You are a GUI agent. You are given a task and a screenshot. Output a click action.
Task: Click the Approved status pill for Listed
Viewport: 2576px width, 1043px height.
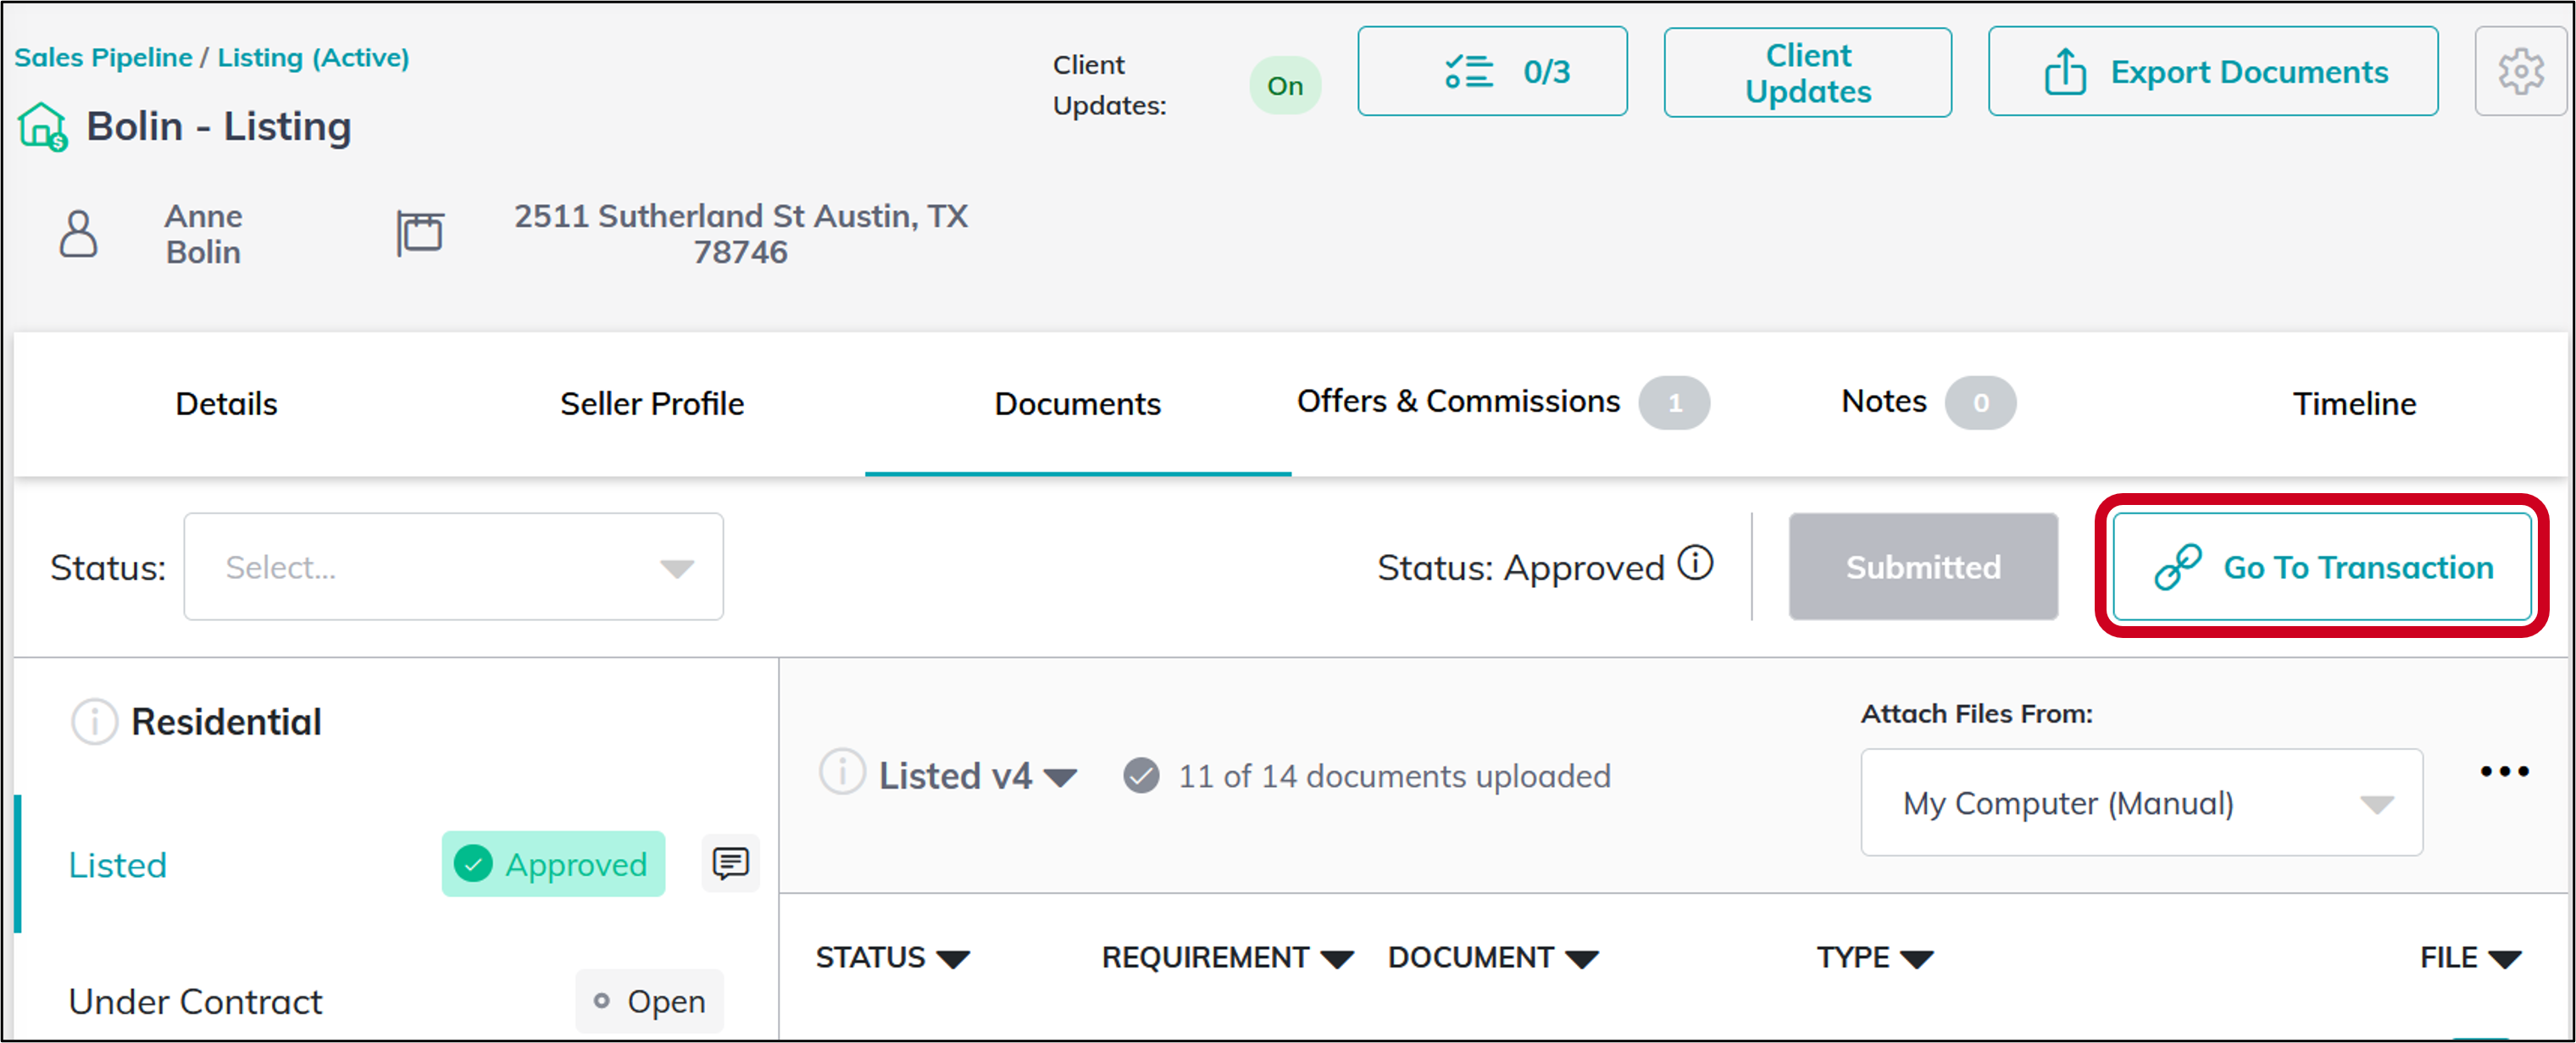click(553, 863)
